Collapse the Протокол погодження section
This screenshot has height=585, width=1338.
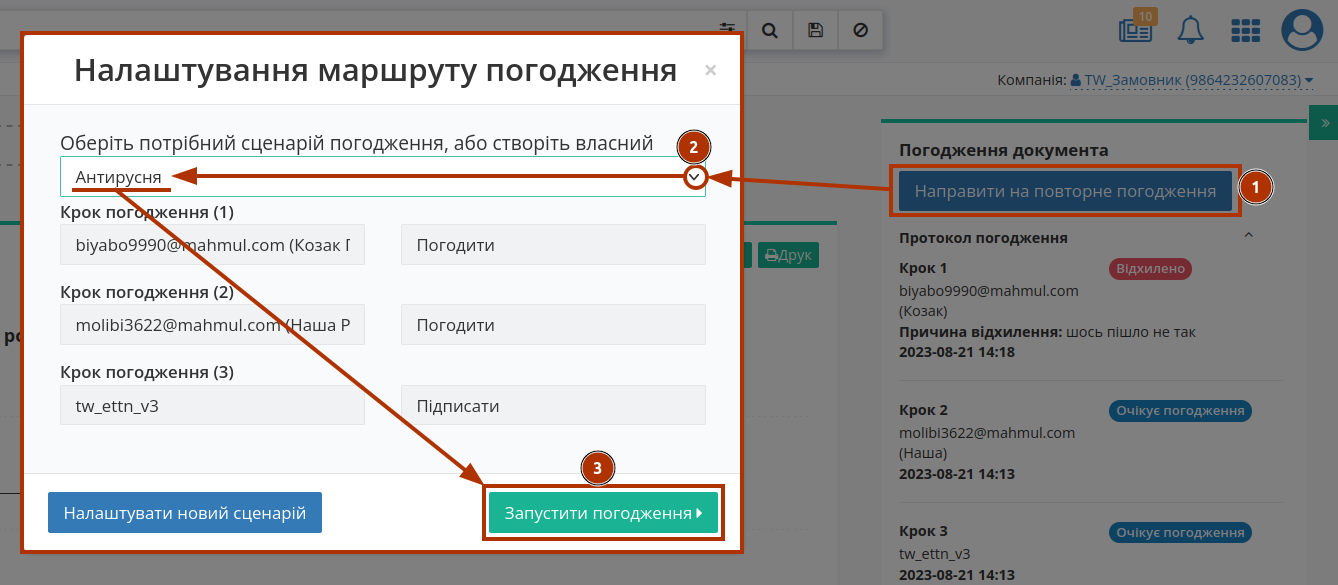1248,237
